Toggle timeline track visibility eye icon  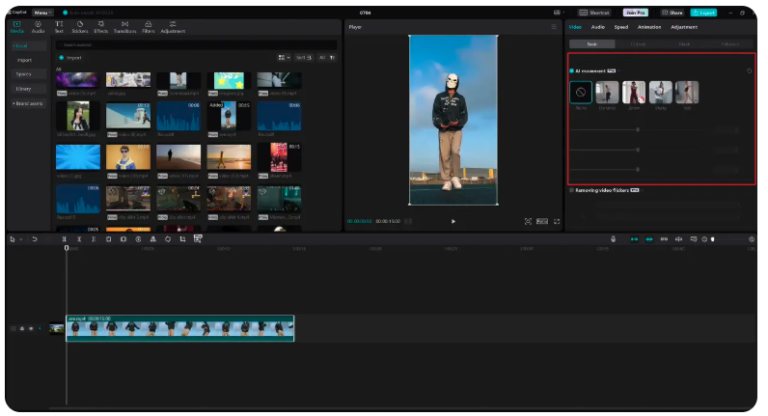tap(31, 328)
